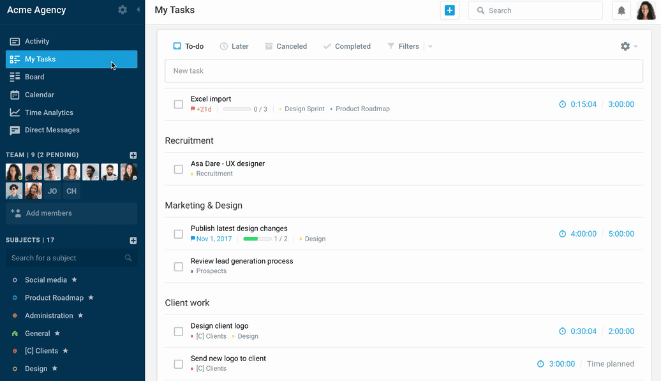Image resolution: width=661 pixels, height=381 pixels.
Task: Click the top Search field
Action: [535, 11]
